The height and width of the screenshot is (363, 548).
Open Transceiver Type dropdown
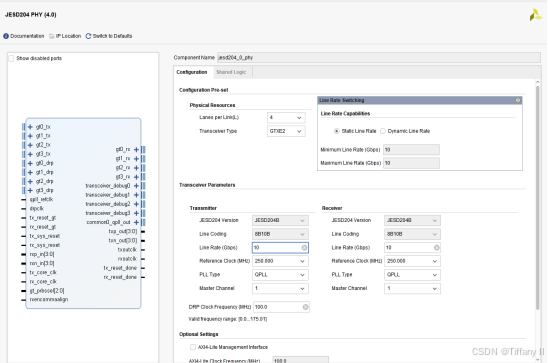pos(286,131)
